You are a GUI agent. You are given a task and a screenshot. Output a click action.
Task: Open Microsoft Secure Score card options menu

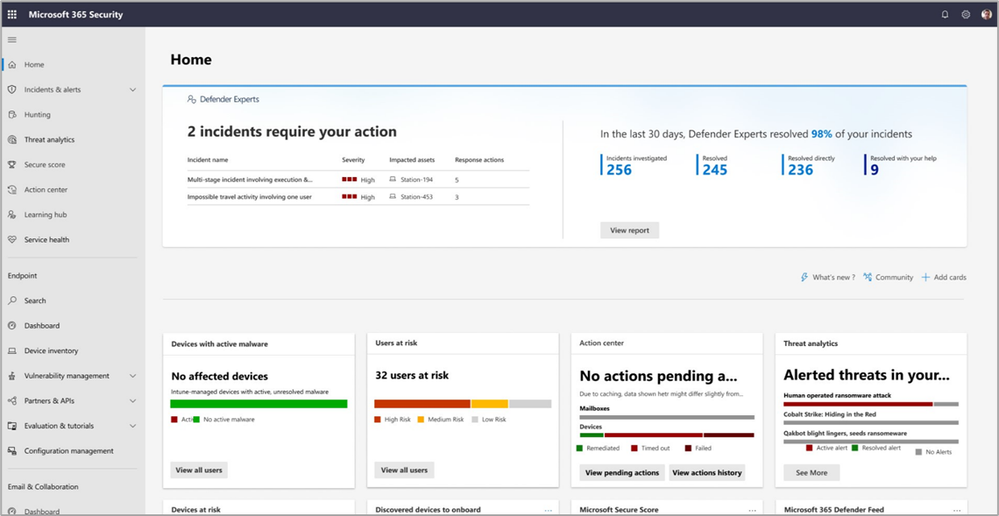pyautogui.click(x=752, y=510)
